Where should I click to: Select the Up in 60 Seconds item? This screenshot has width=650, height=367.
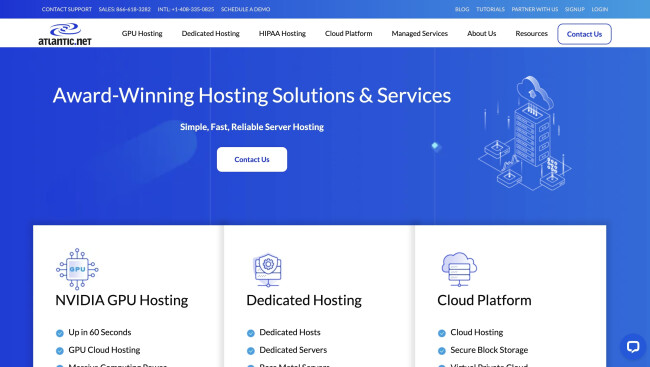(100, 333)
